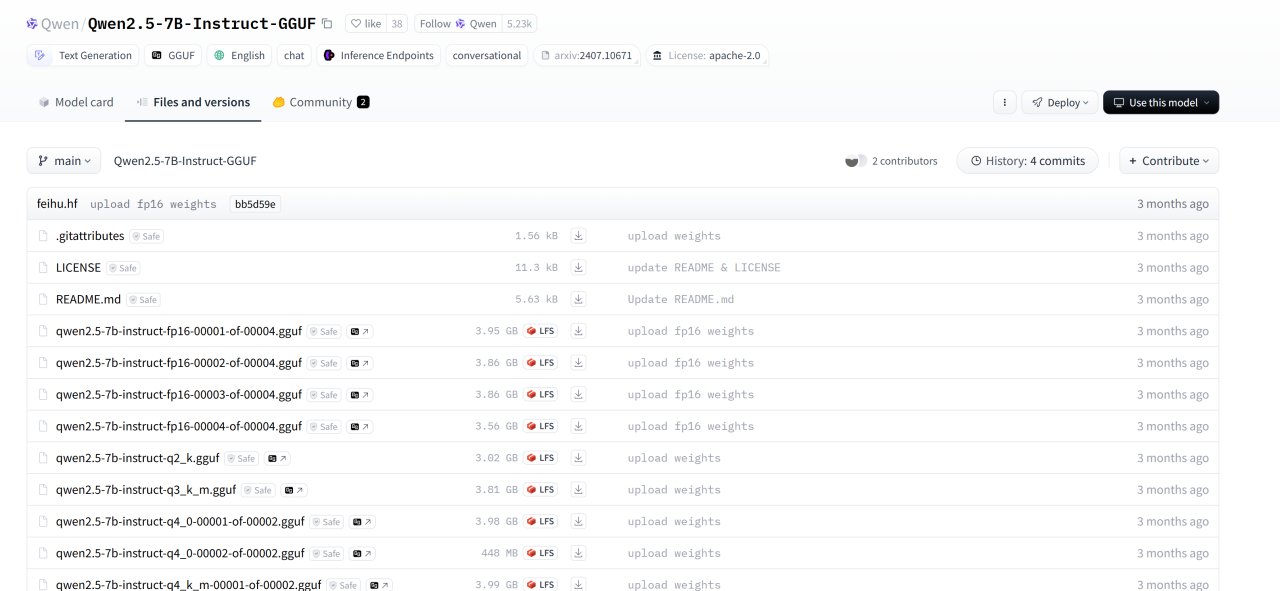
Task: Download qwen2.5-7b-instruct-fp16-00002-of-00004.gguf
Action: click(578, 363)
